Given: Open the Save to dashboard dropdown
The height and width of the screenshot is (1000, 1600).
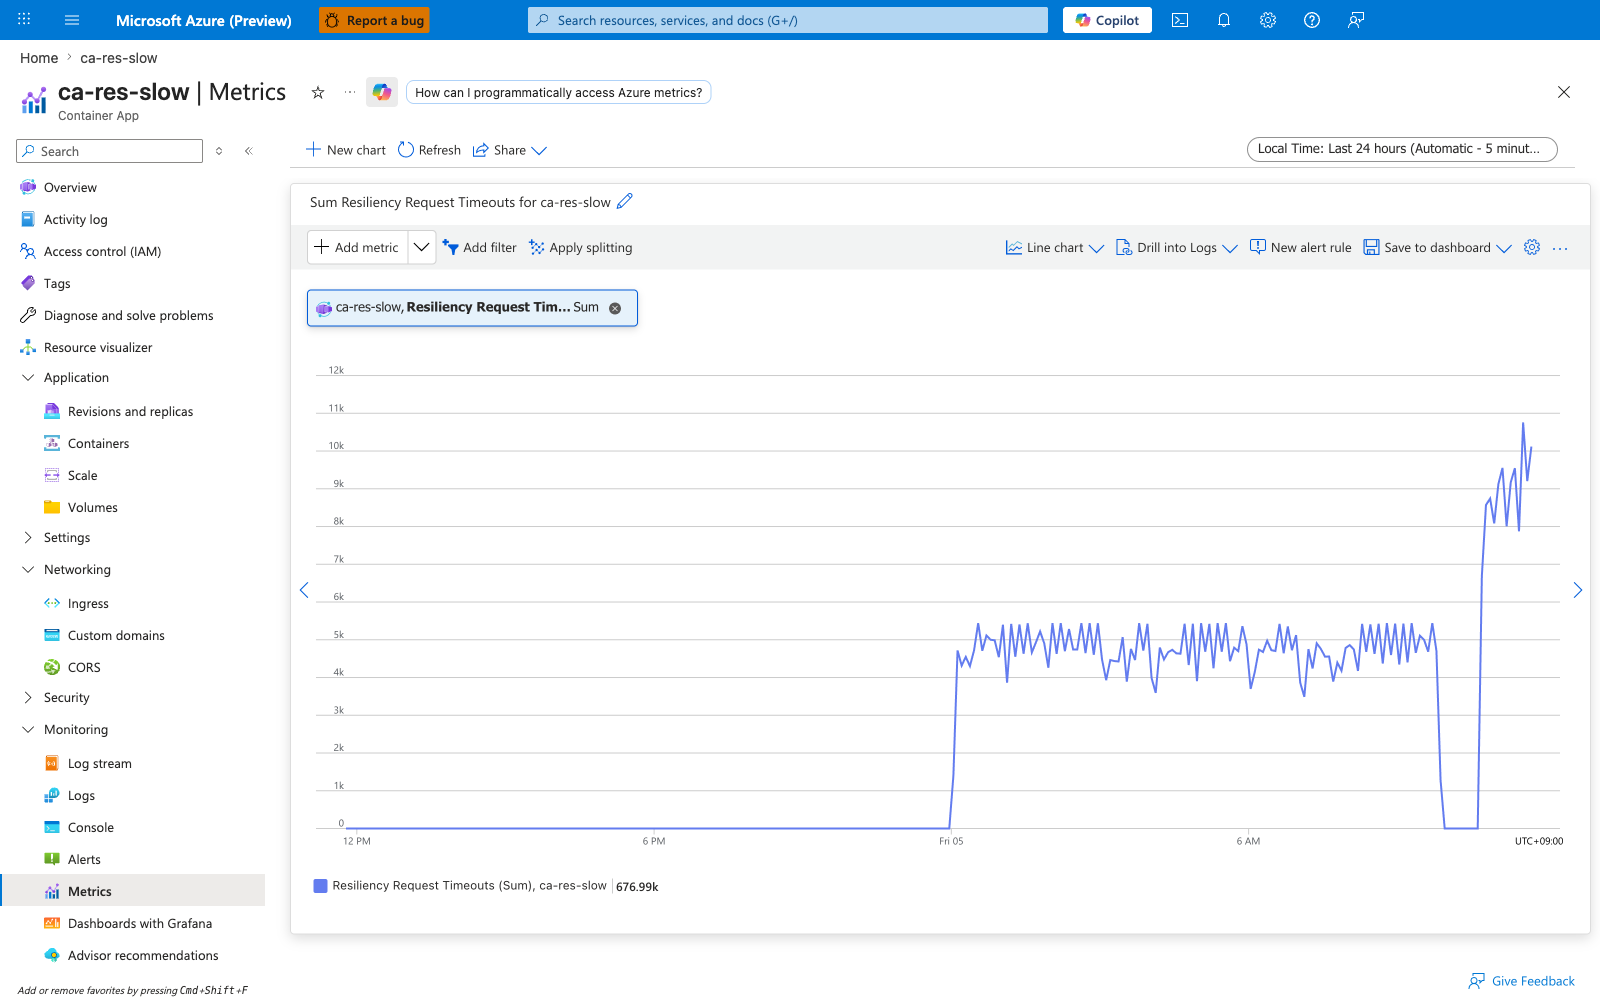Looking at the screenshot, I should click(1438, 247).
